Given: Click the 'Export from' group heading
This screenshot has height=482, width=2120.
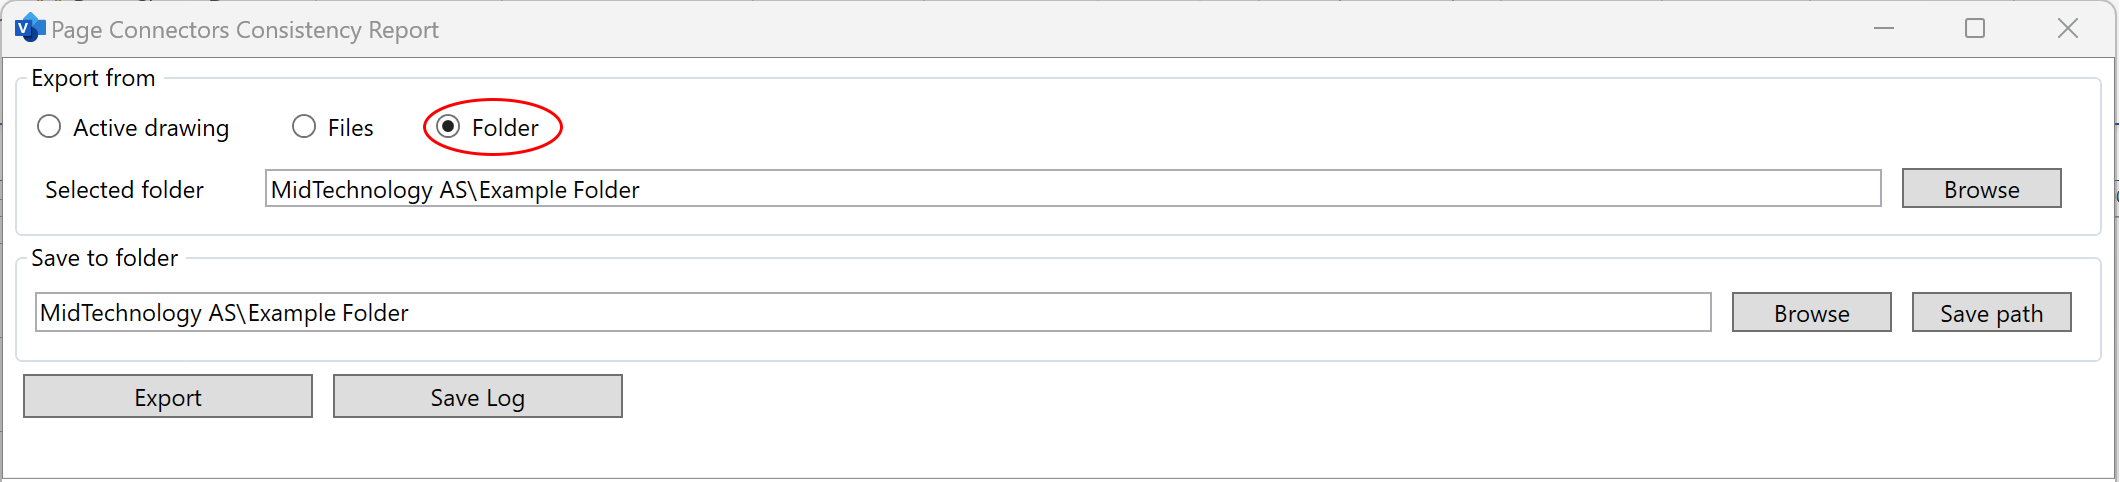Looking at the screenshot, I should (93, 78).
